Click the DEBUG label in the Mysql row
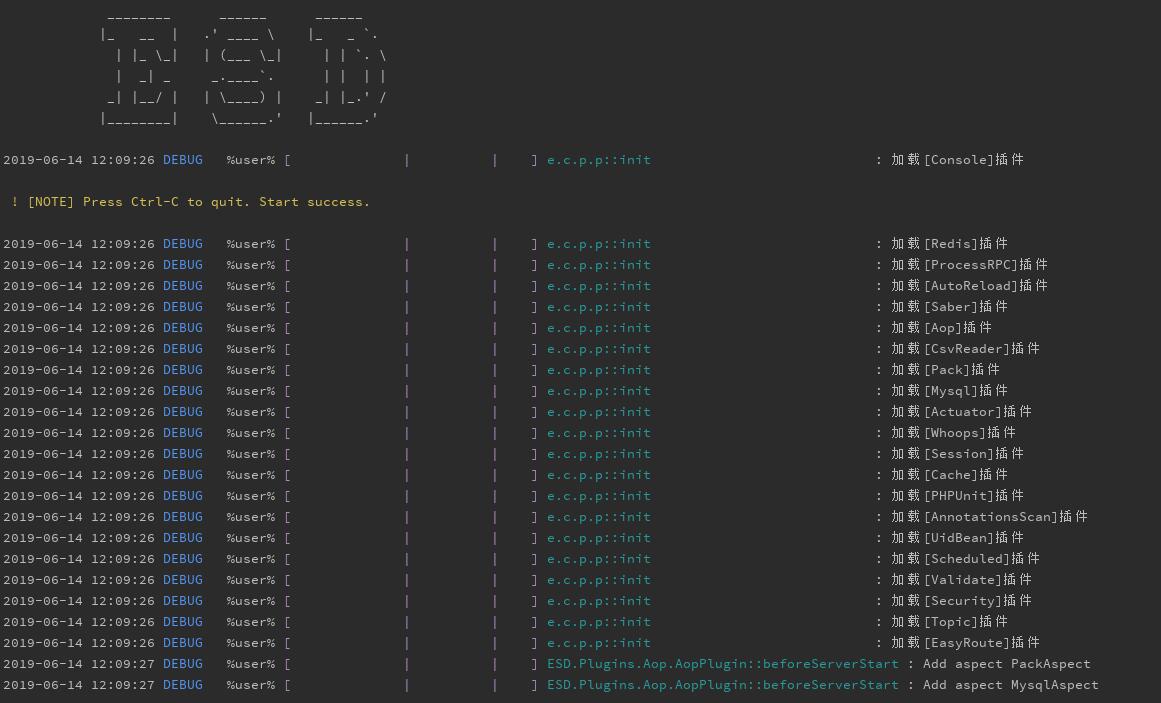The height and width of the screenshot is (703, 1161). coord(183,390)
